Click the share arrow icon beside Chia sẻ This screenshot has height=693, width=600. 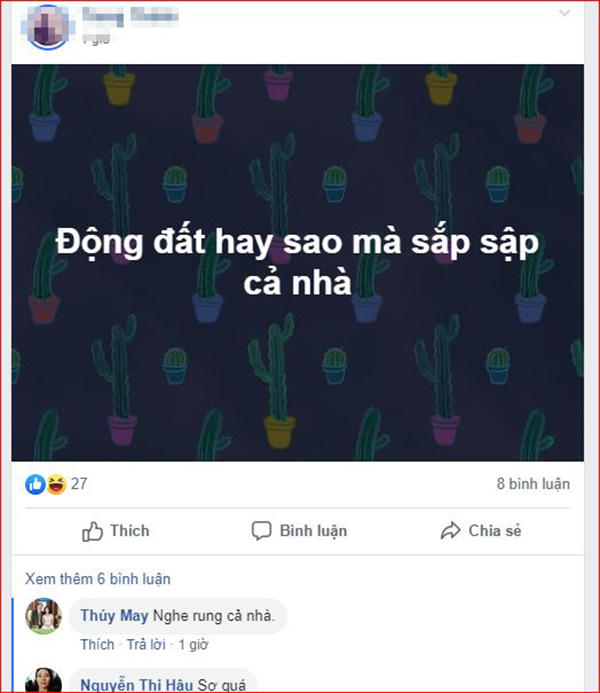coord(450,531)
